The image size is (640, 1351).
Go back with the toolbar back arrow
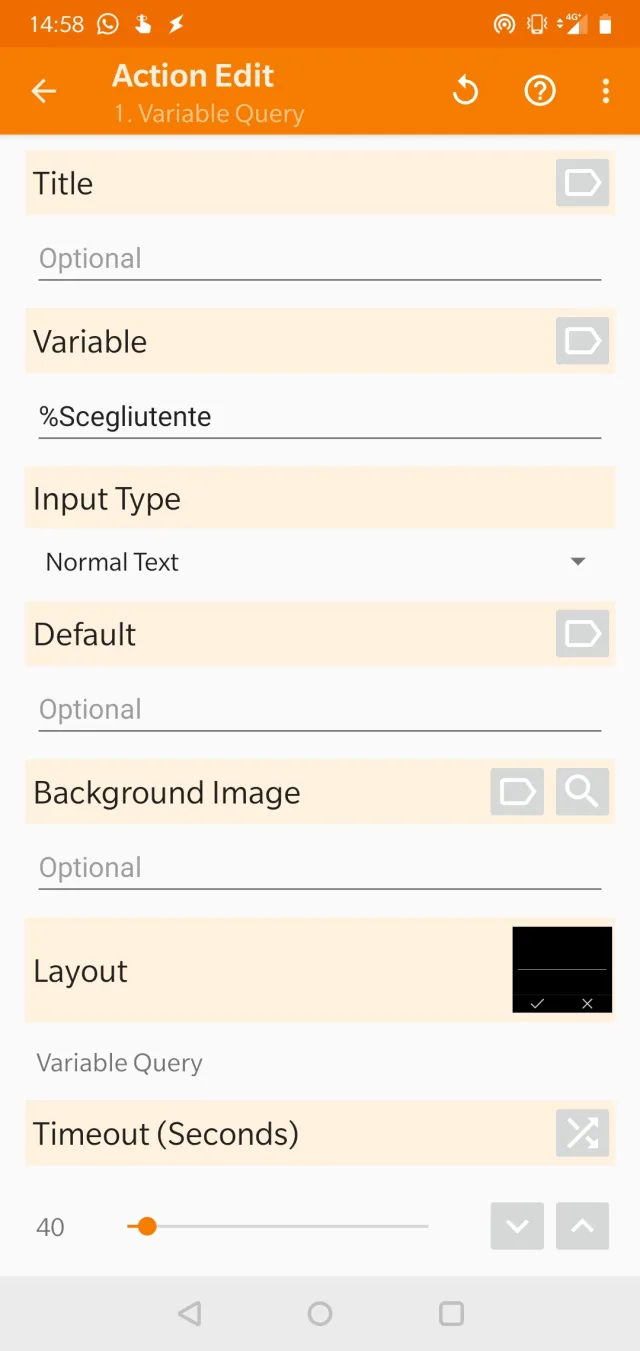tap(43, 90)
